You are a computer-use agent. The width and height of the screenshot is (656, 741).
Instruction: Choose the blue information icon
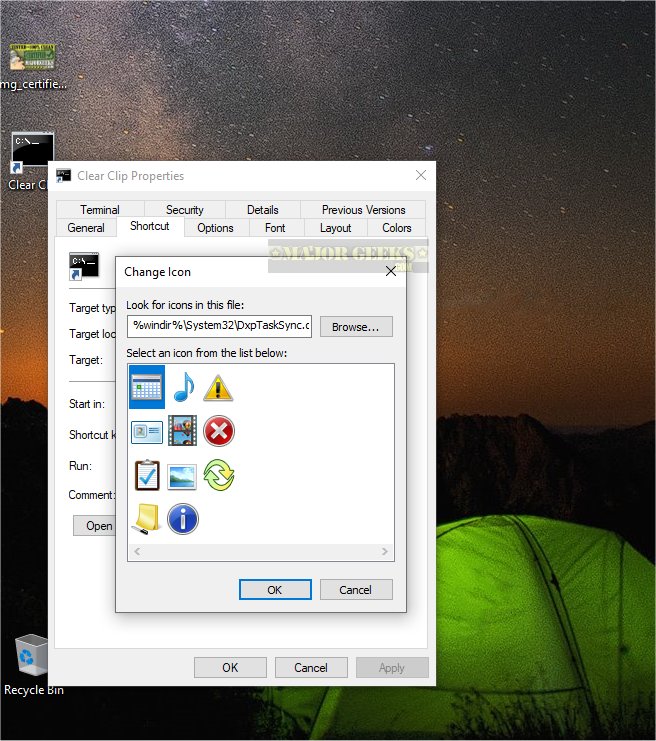pos(182,519)
